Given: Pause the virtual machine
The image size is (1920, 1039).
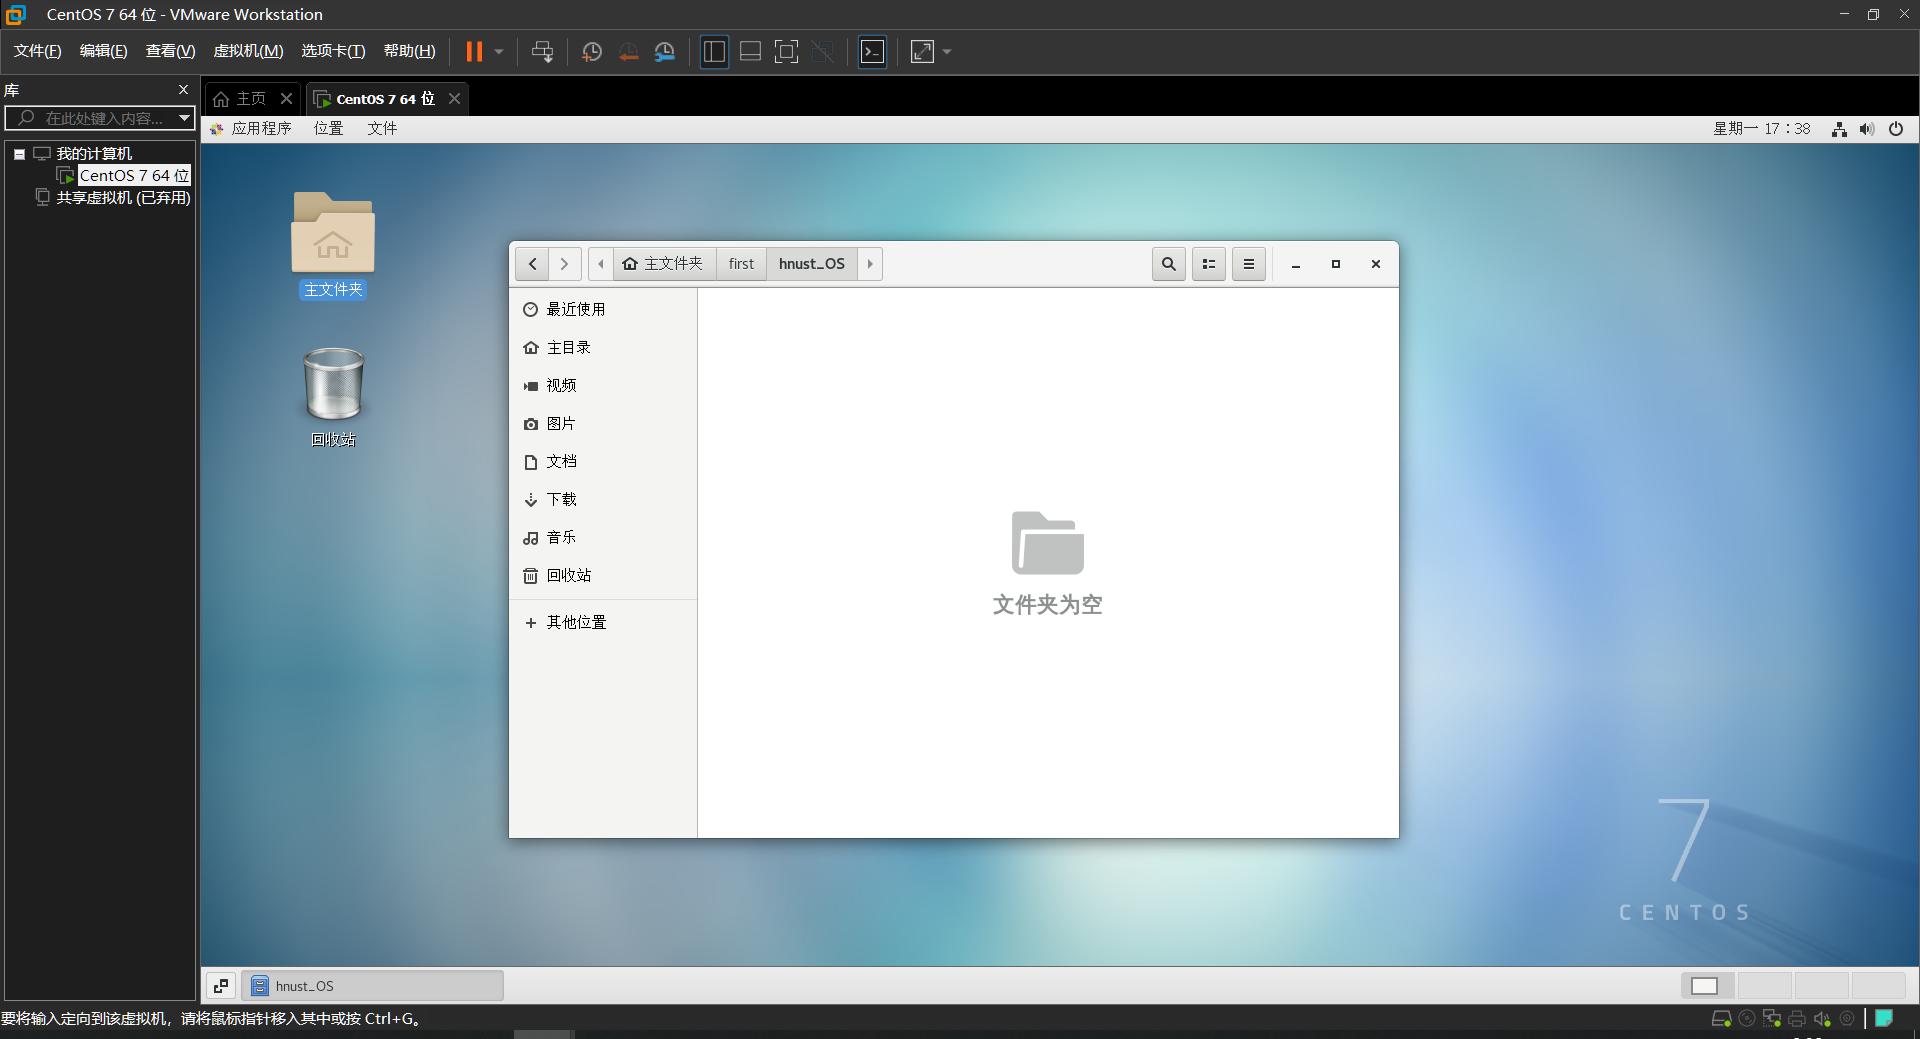Looking at the screenshot, I should [474, 51].
